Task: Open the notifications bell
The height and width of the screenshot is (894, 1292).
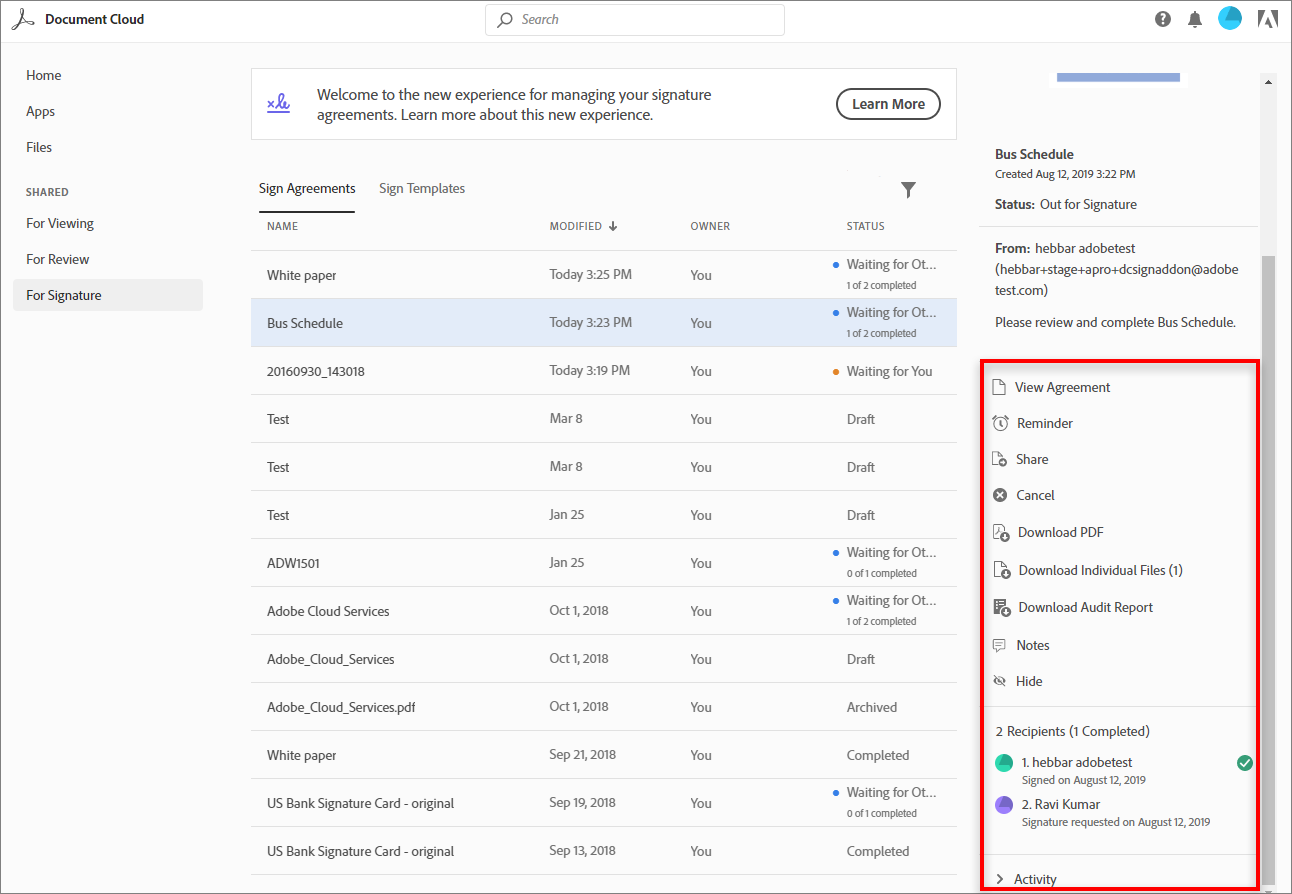Action: point(1195,20)
